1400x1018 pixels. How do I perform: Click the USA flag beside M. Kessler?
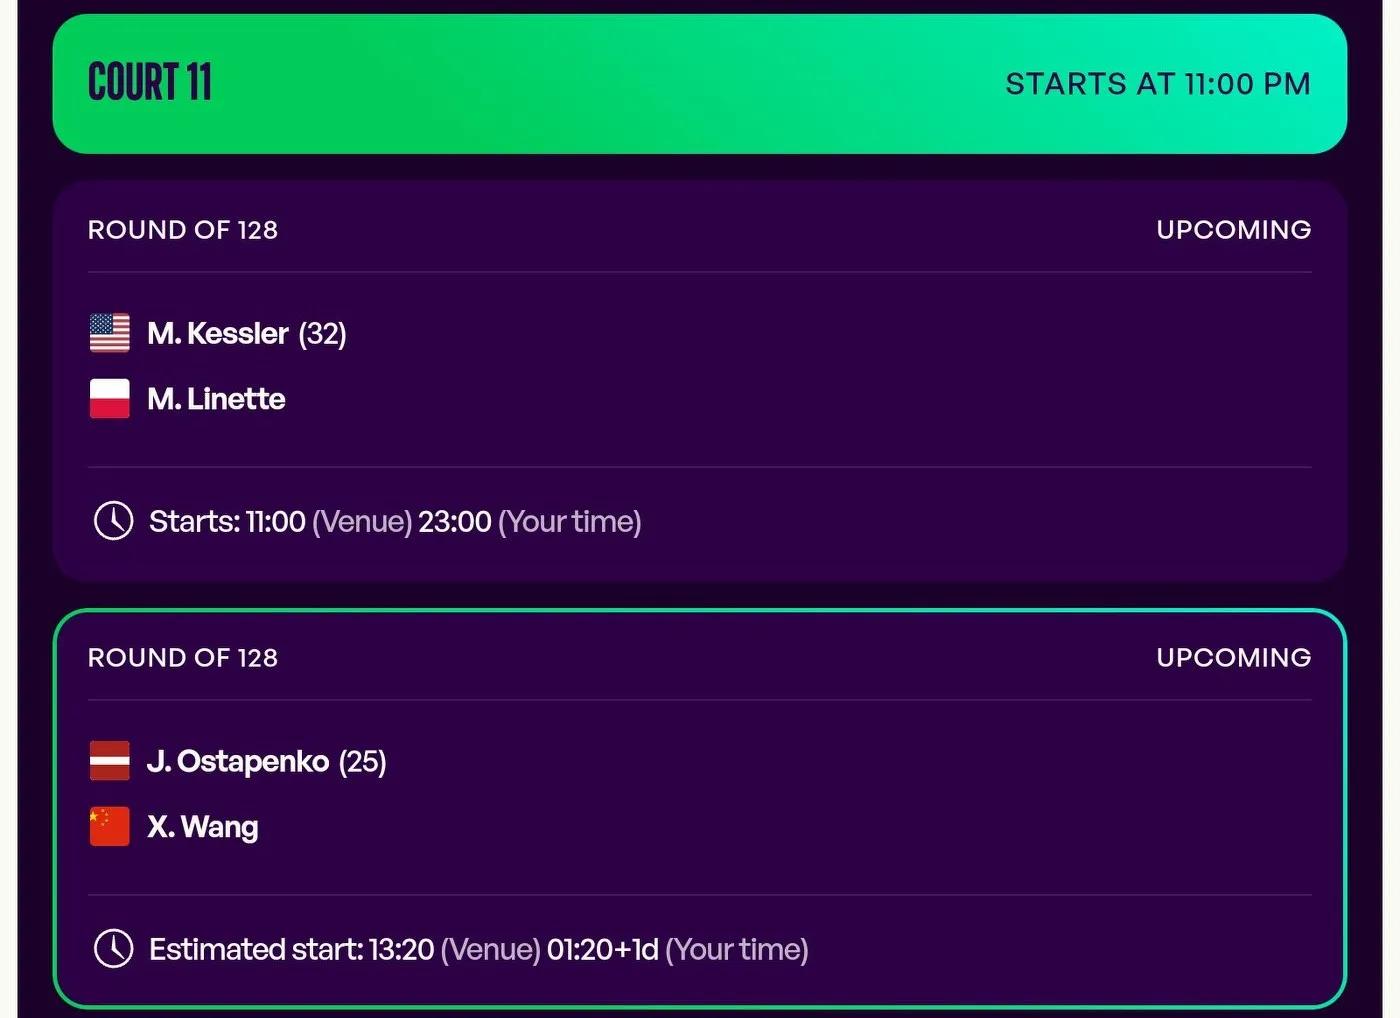(110, 333)
